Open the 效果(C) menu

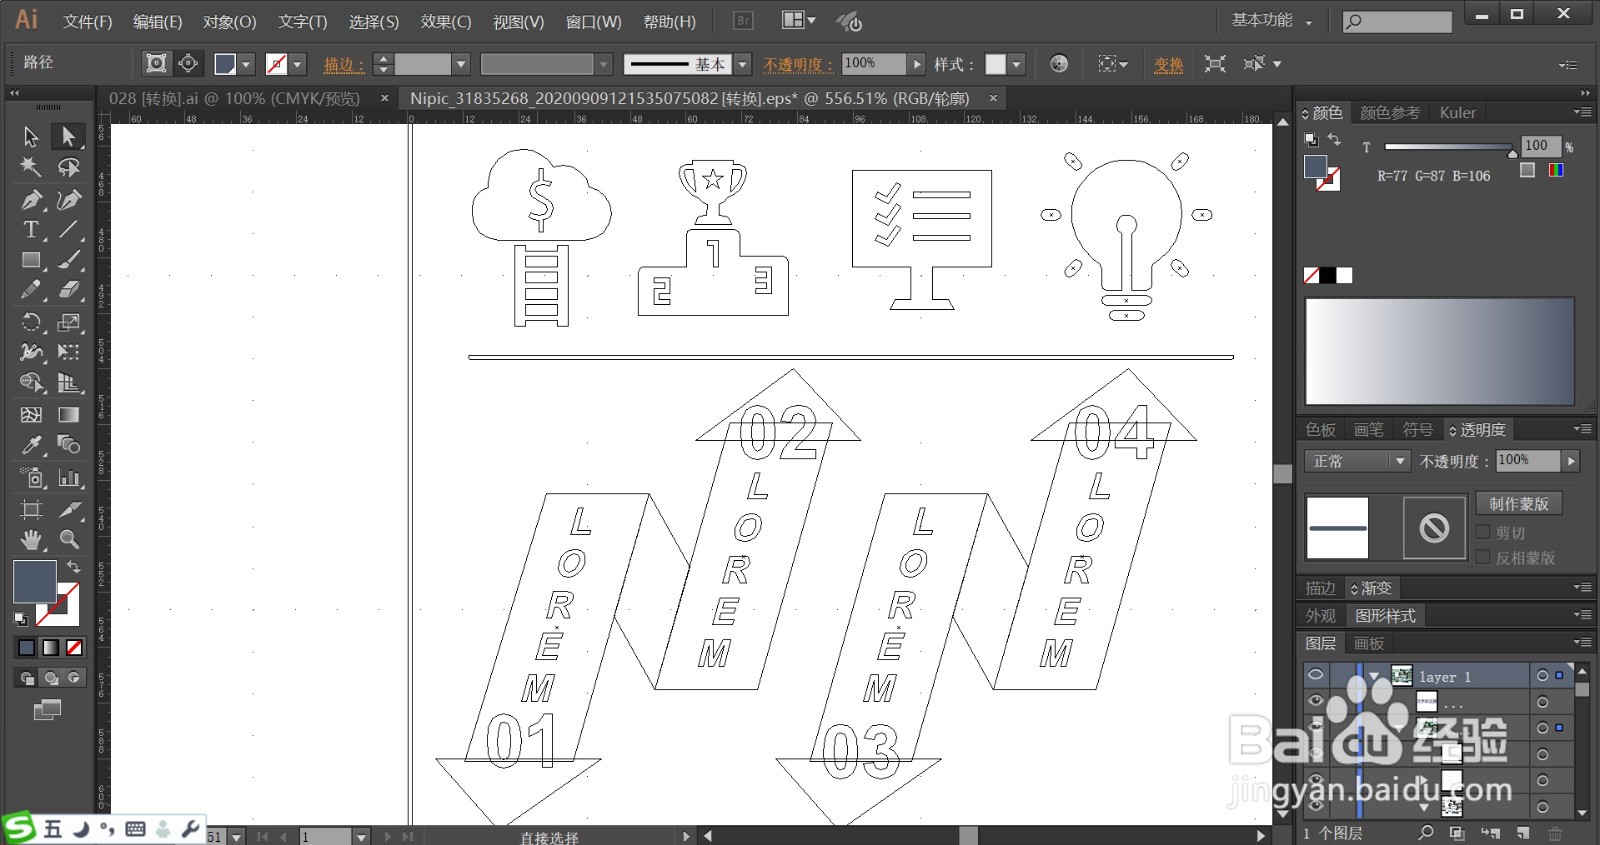click(445, 21)
